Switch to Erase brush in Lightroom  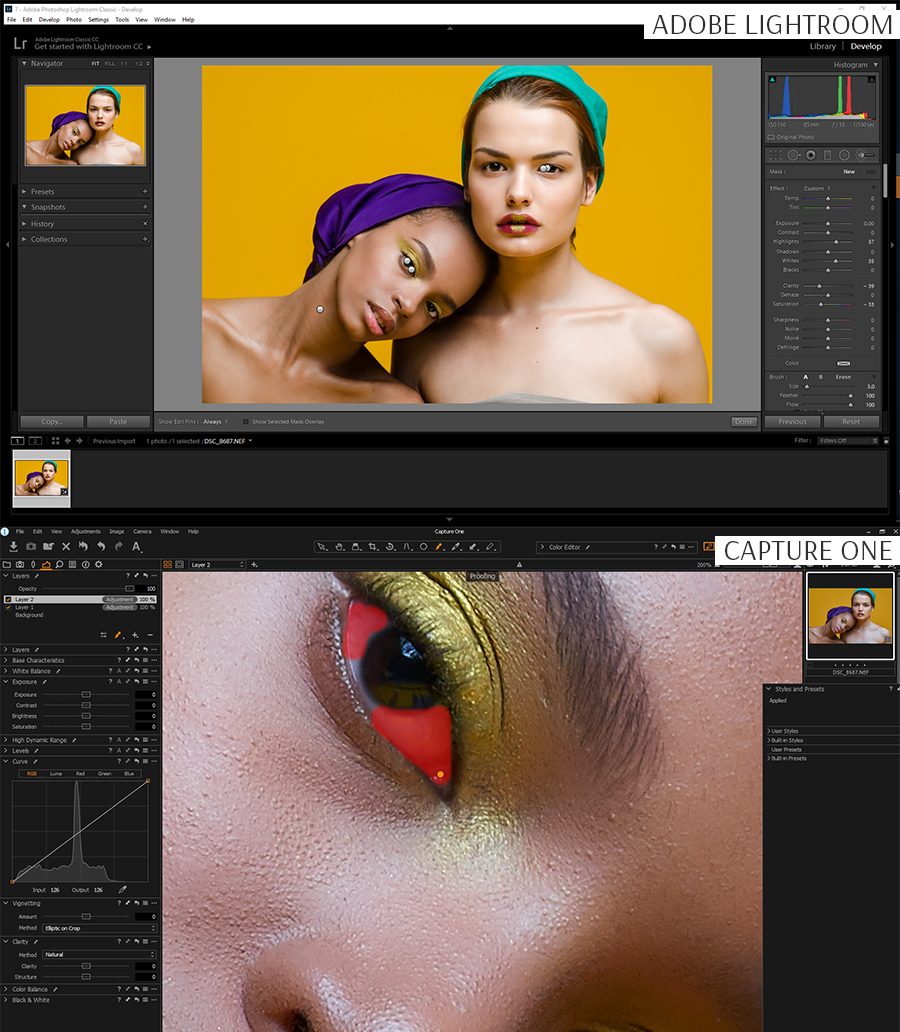pos(843,377)
